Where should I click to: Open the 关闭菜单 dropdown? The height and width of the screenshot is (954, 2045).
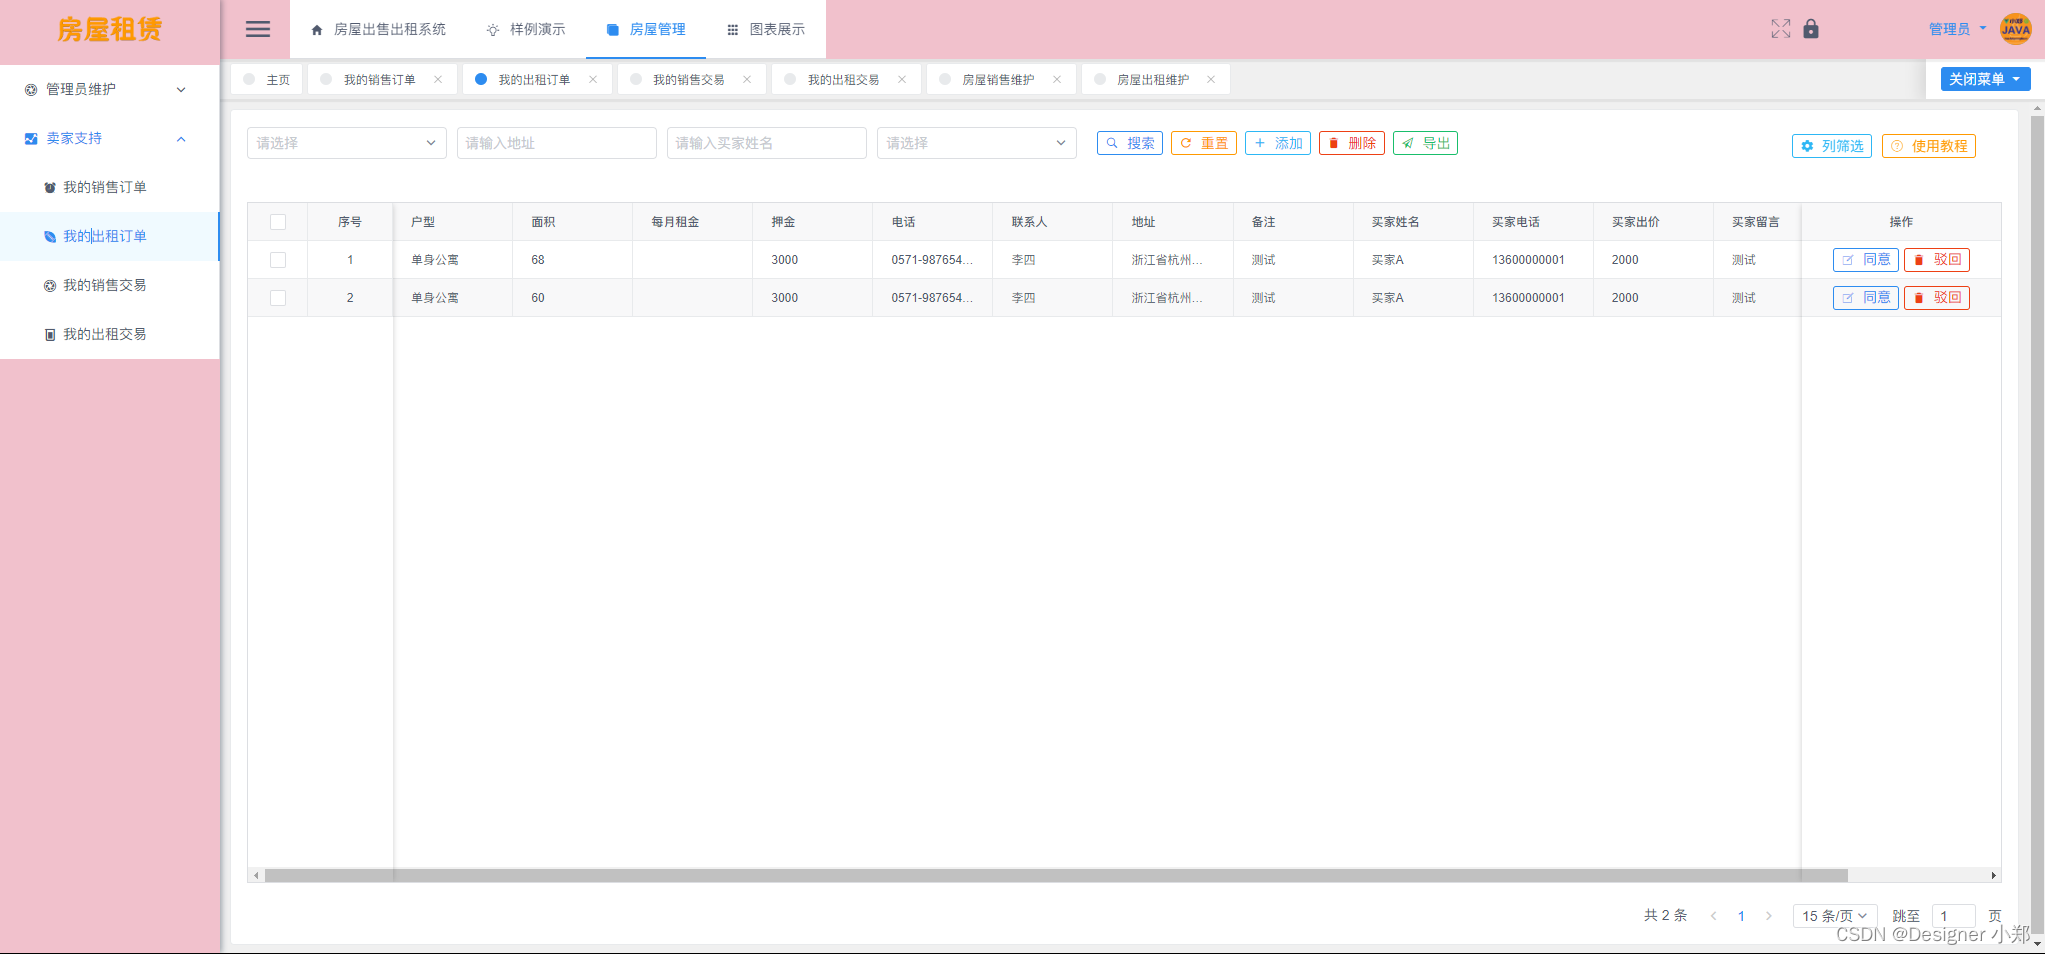pos(1985,79)
